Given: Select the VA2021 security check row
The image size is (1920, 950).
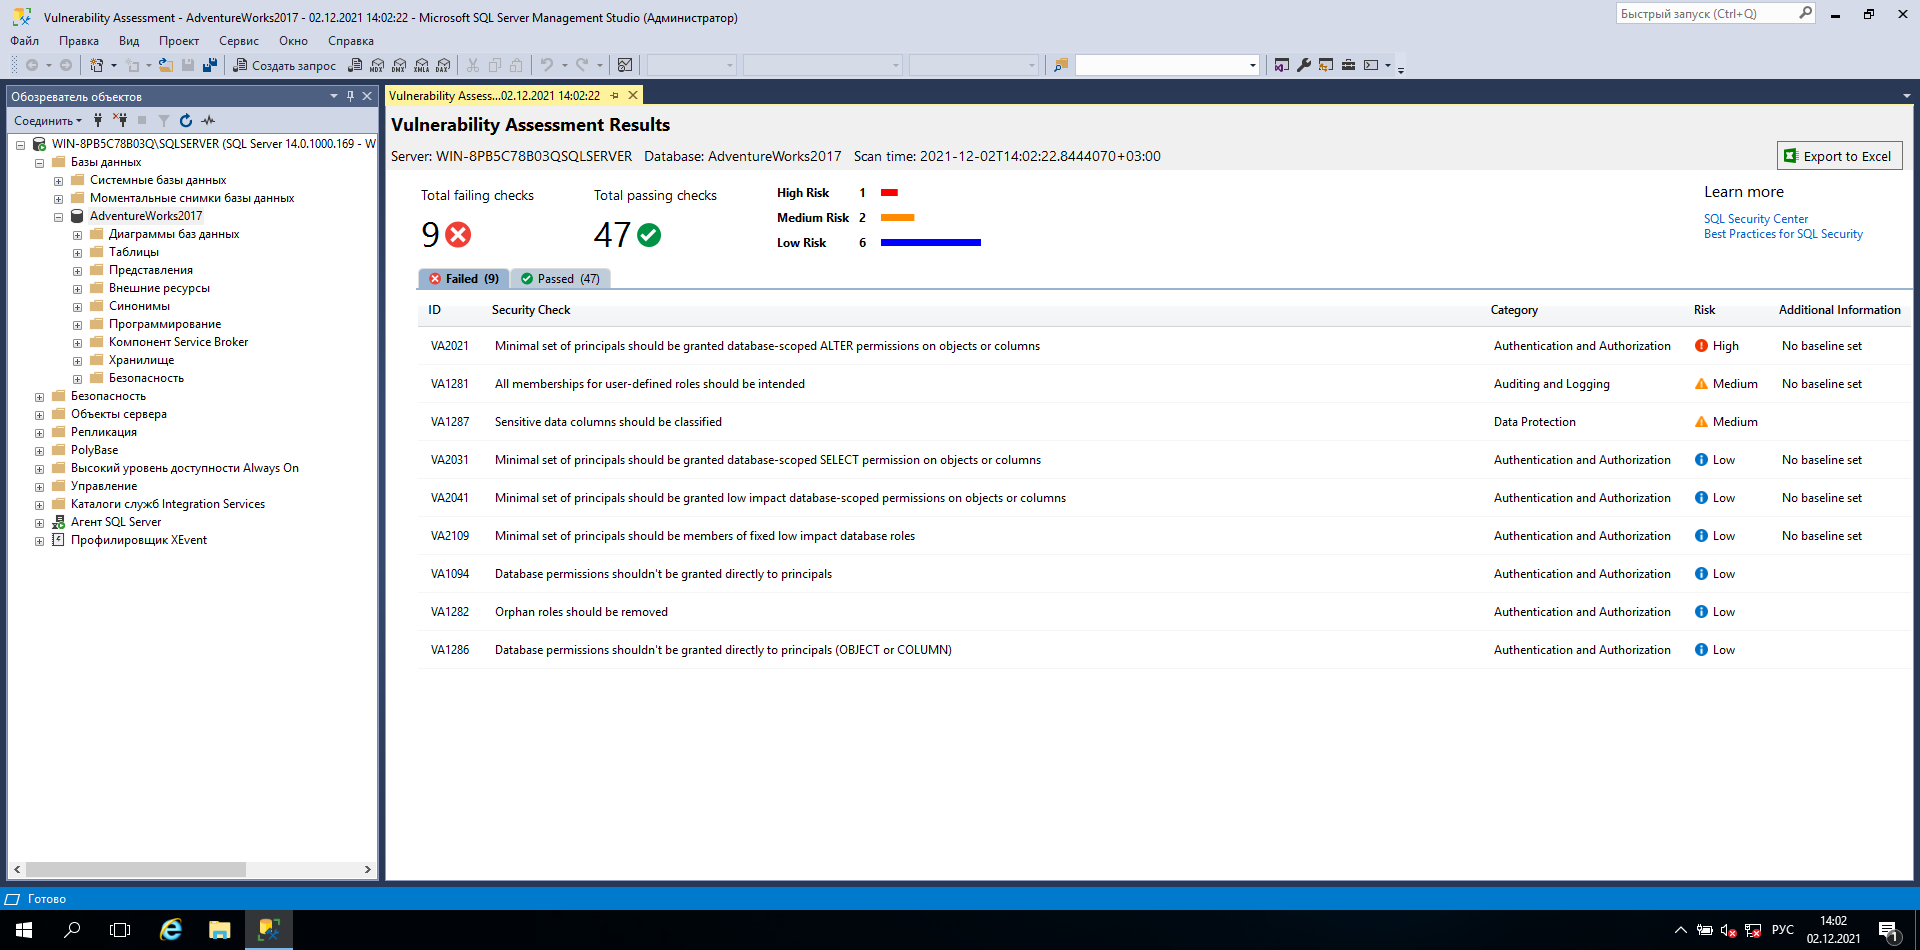Looking at the screenshot, I should point(1164,346).
